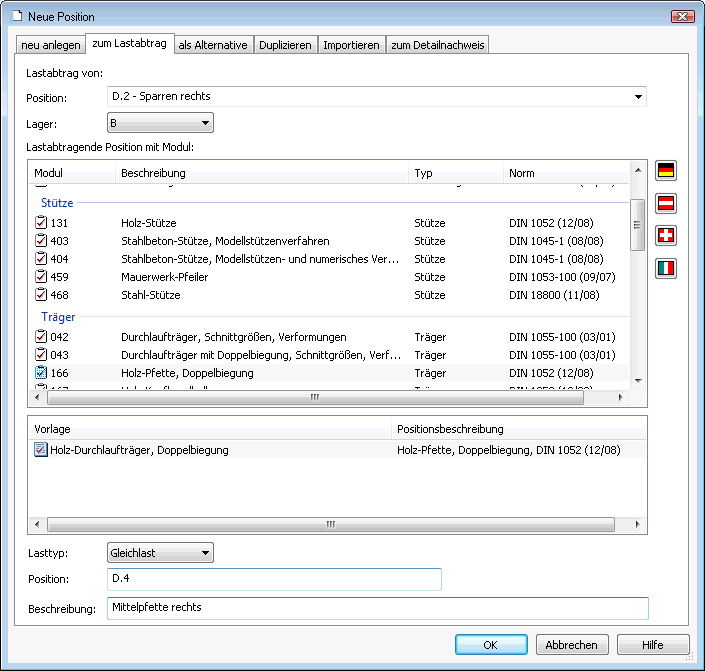Open the Position dropdown for D.2 - Sparren rechts

pos(638,97)
